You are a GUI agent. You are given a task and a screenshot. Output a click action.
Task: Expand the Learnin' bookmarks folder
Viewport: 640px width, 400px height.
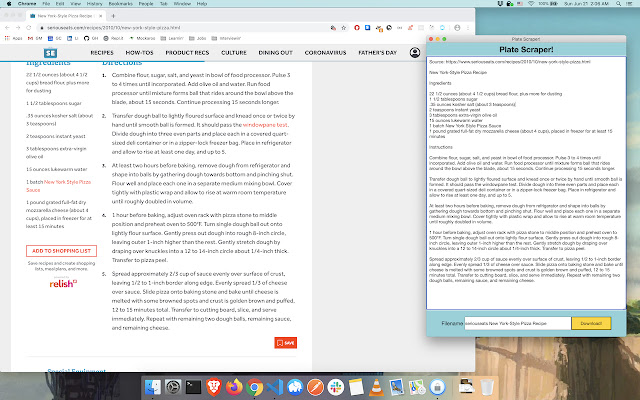click(172, 38)
